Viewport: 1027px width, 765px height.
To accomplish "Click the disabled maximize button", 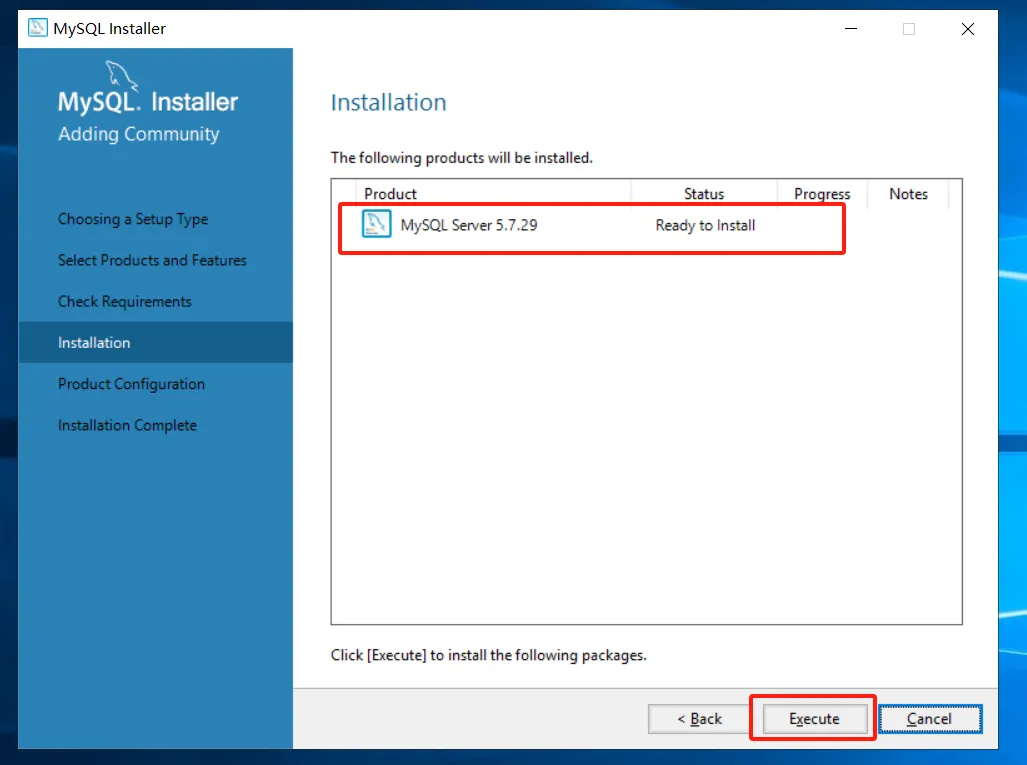I will 908,29.
